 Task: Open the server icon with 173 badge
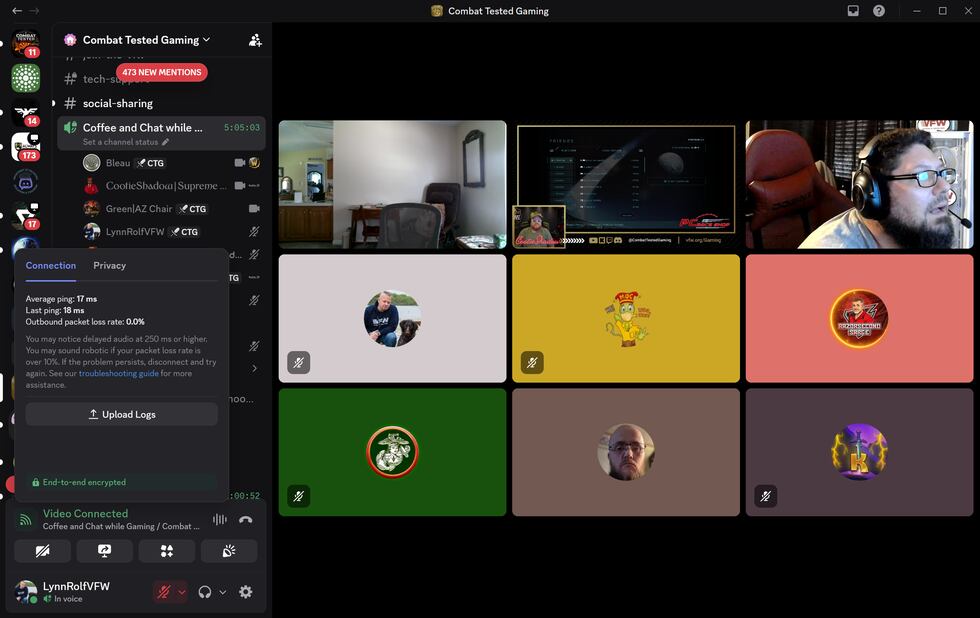click(26, 147)
